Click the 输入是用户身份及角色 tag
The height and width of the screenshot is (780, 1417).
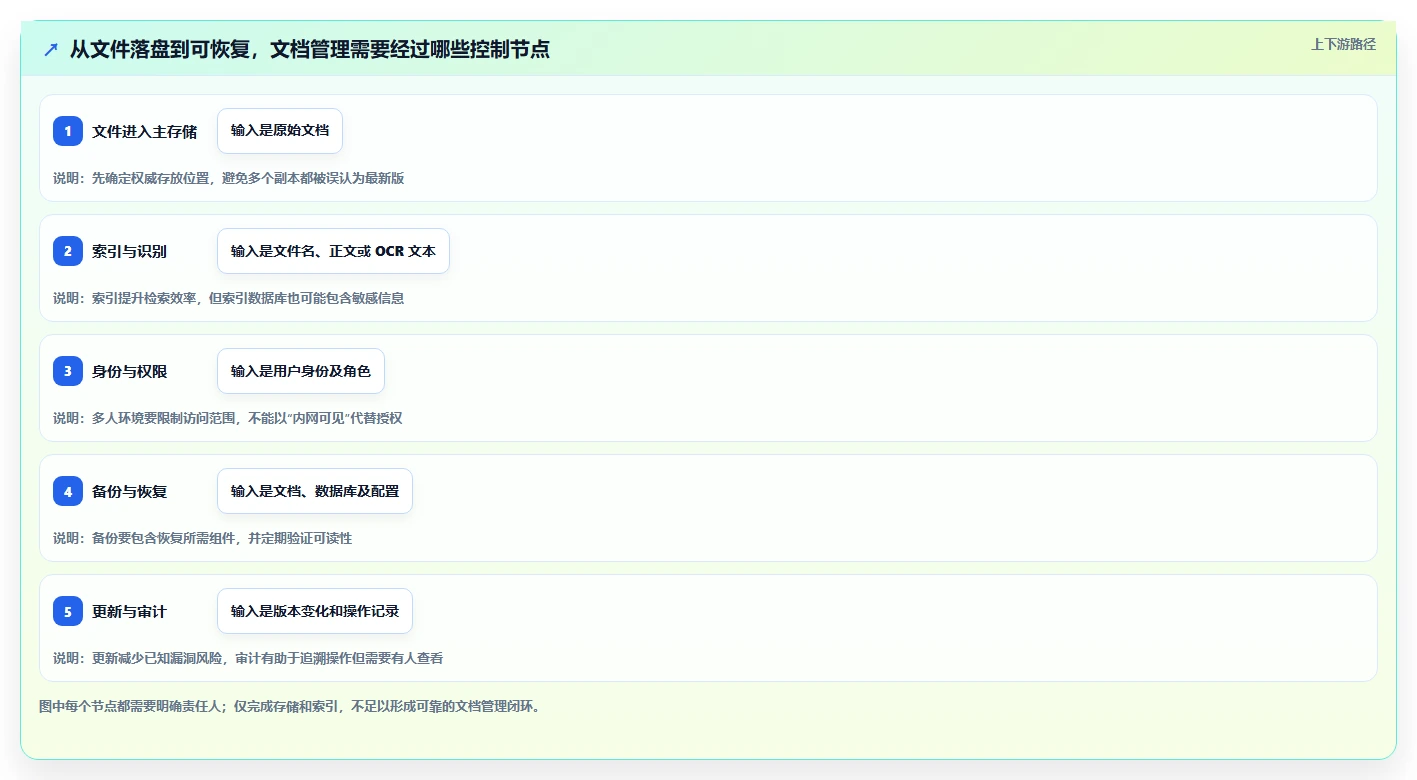pyautogui.click(x=301, y=371)
